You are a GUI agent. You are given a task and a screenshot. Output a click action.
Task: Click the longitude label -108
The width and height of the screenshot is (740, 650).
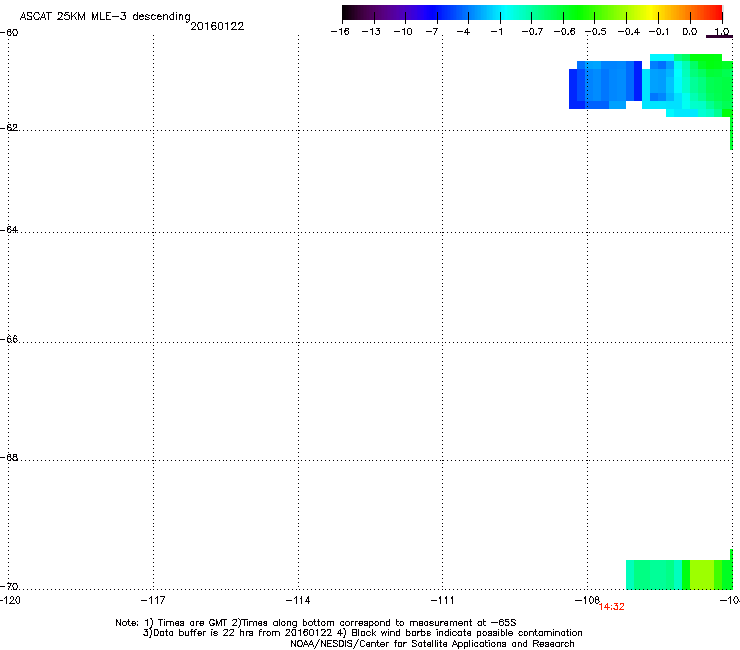(587, 600)
